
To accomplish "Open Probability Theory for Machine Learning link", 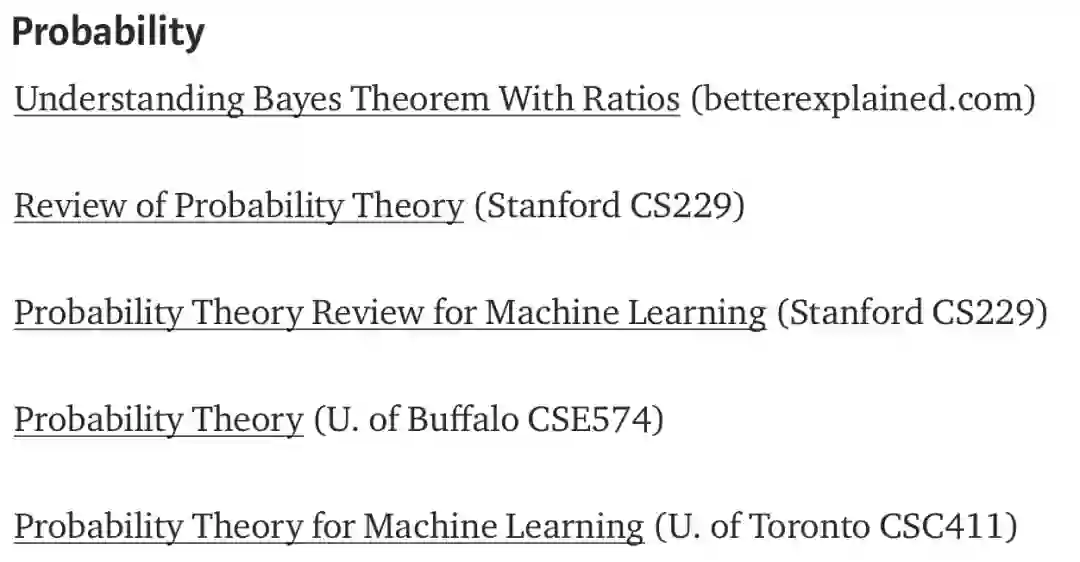I will [328, 526].
